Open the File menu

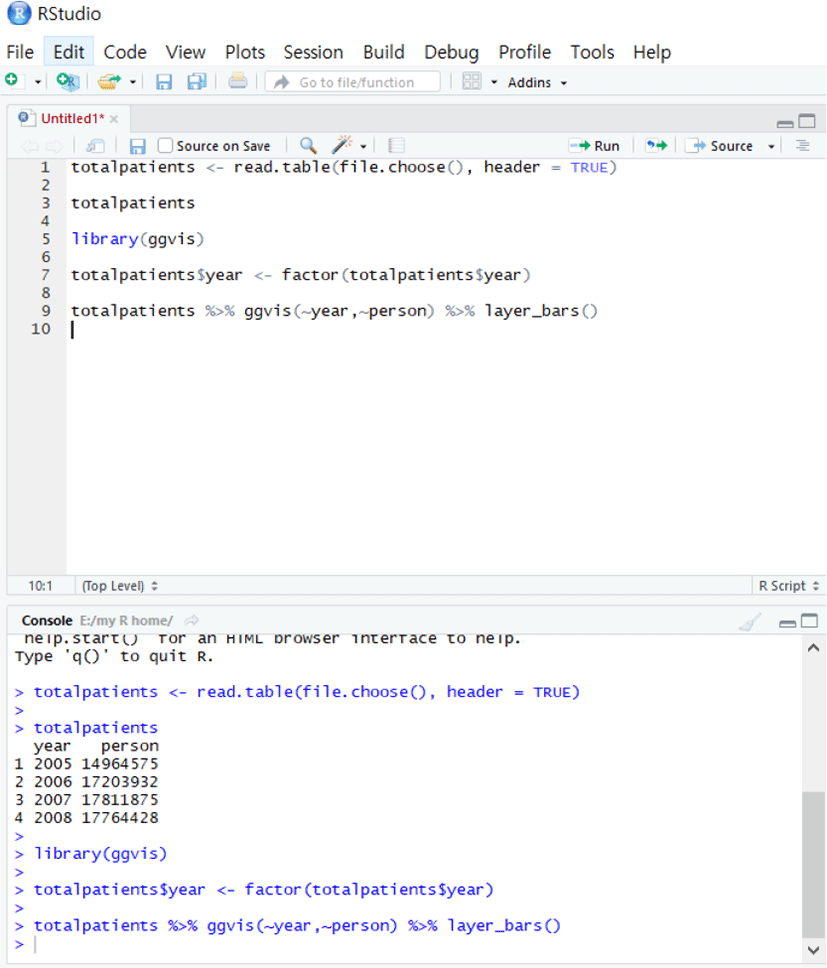coord(20,52)
